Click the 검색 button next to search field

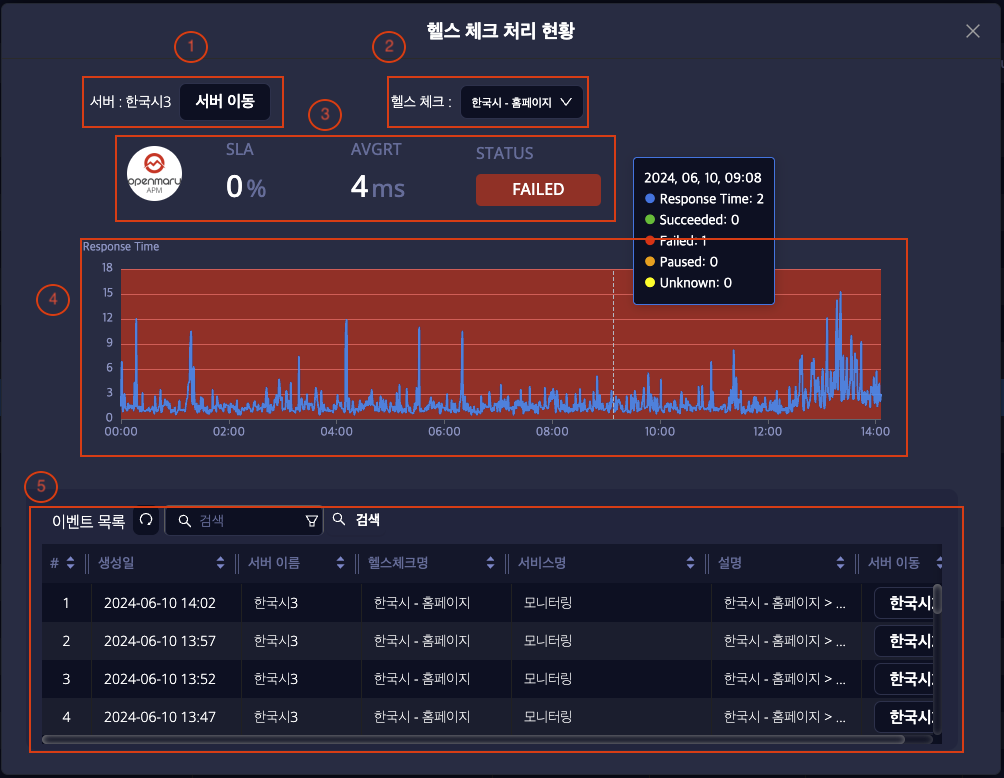click(356, 520)
